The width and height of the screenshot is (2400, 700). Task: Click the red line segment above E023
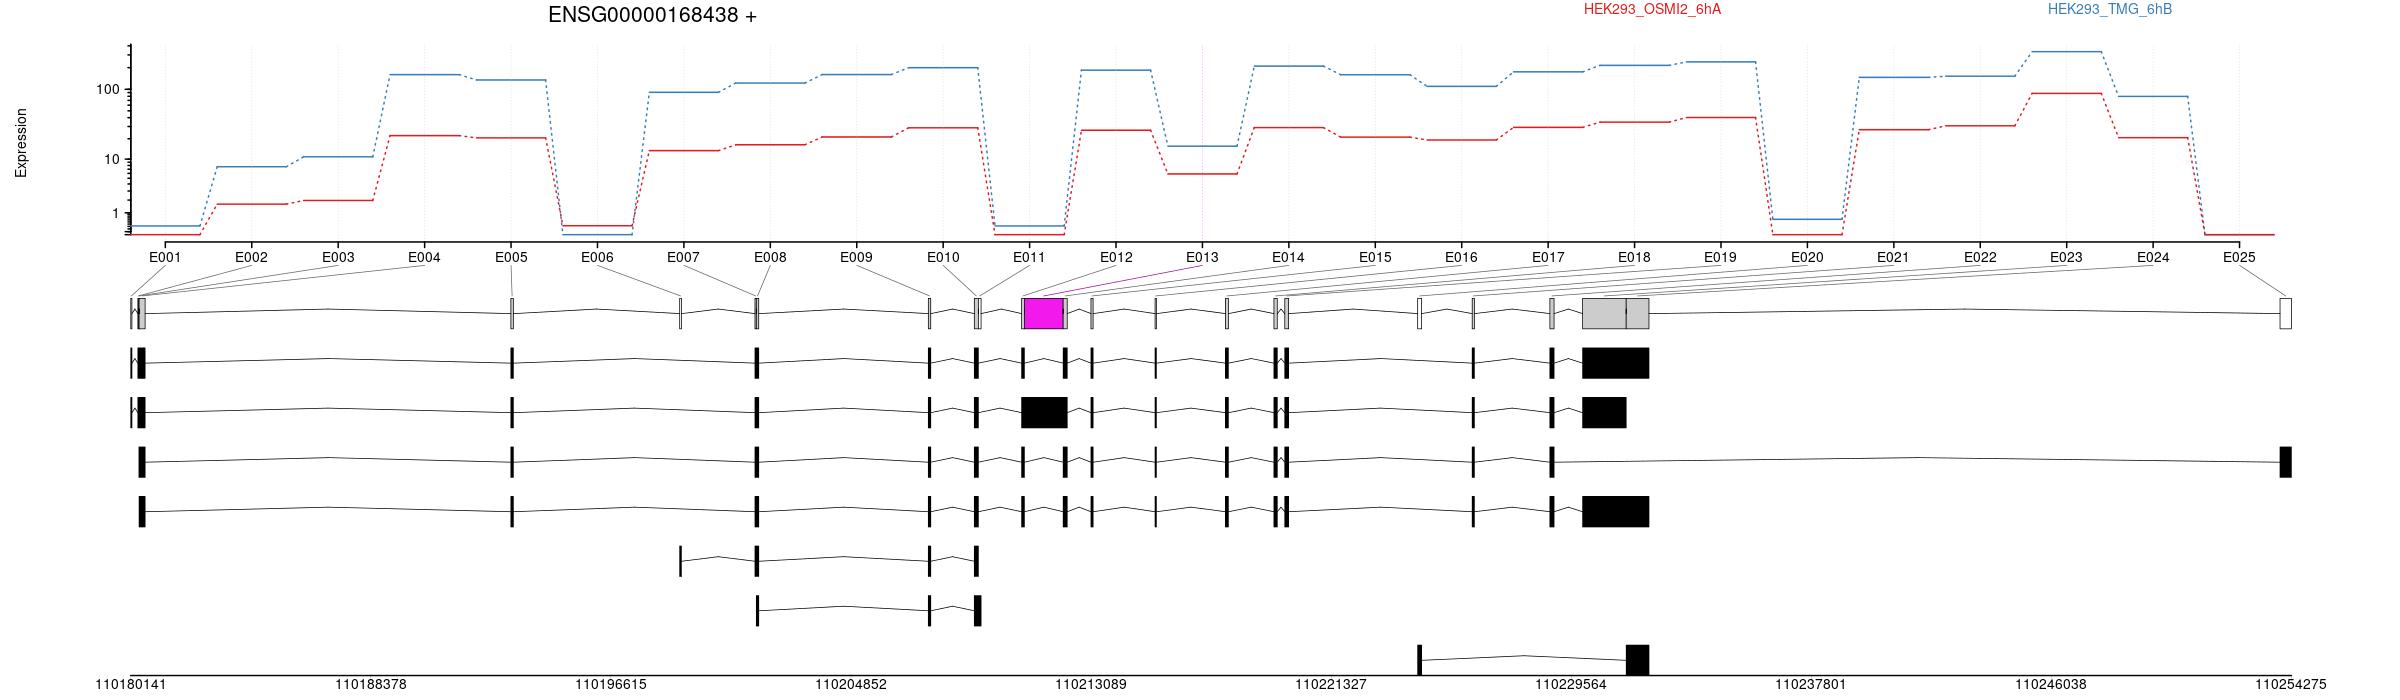coord(2066,93)
